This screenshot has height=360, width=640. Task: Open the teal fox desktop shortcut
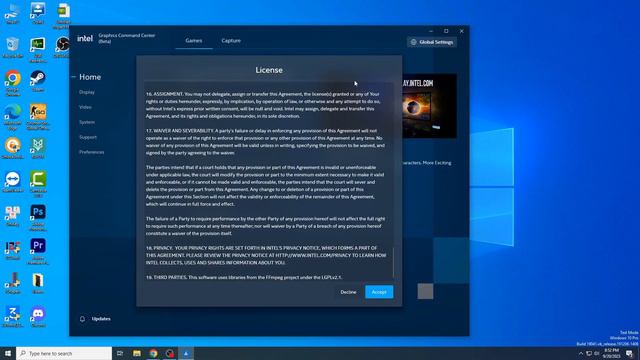pos(38,148)
